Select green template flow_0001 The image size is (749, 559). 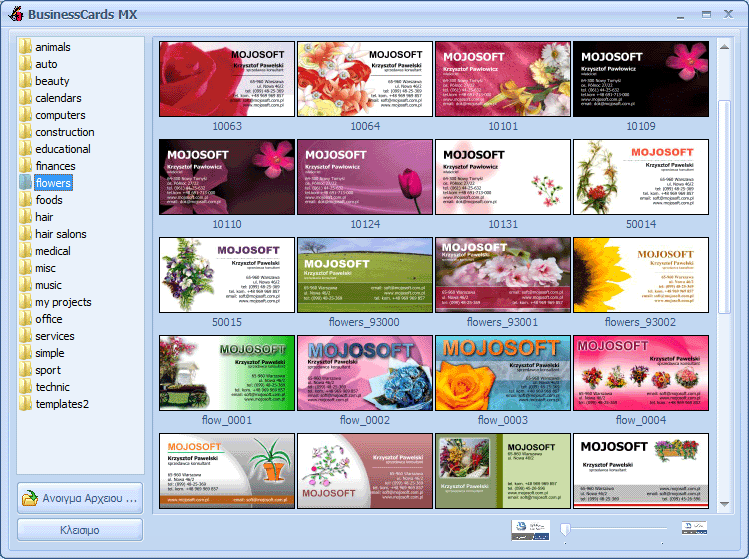coord(227,373)
